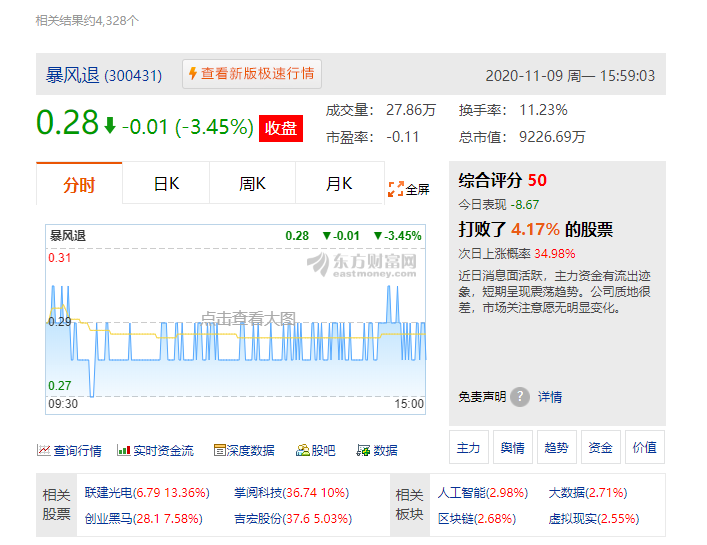
Task: Open 深度数据 link
Action: coord(250,450)
